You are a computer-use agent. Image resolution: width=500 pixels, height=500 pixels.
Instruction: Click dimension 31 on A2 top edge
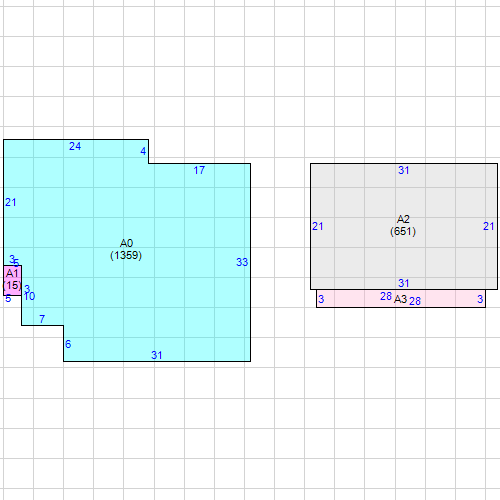[404, 170]
